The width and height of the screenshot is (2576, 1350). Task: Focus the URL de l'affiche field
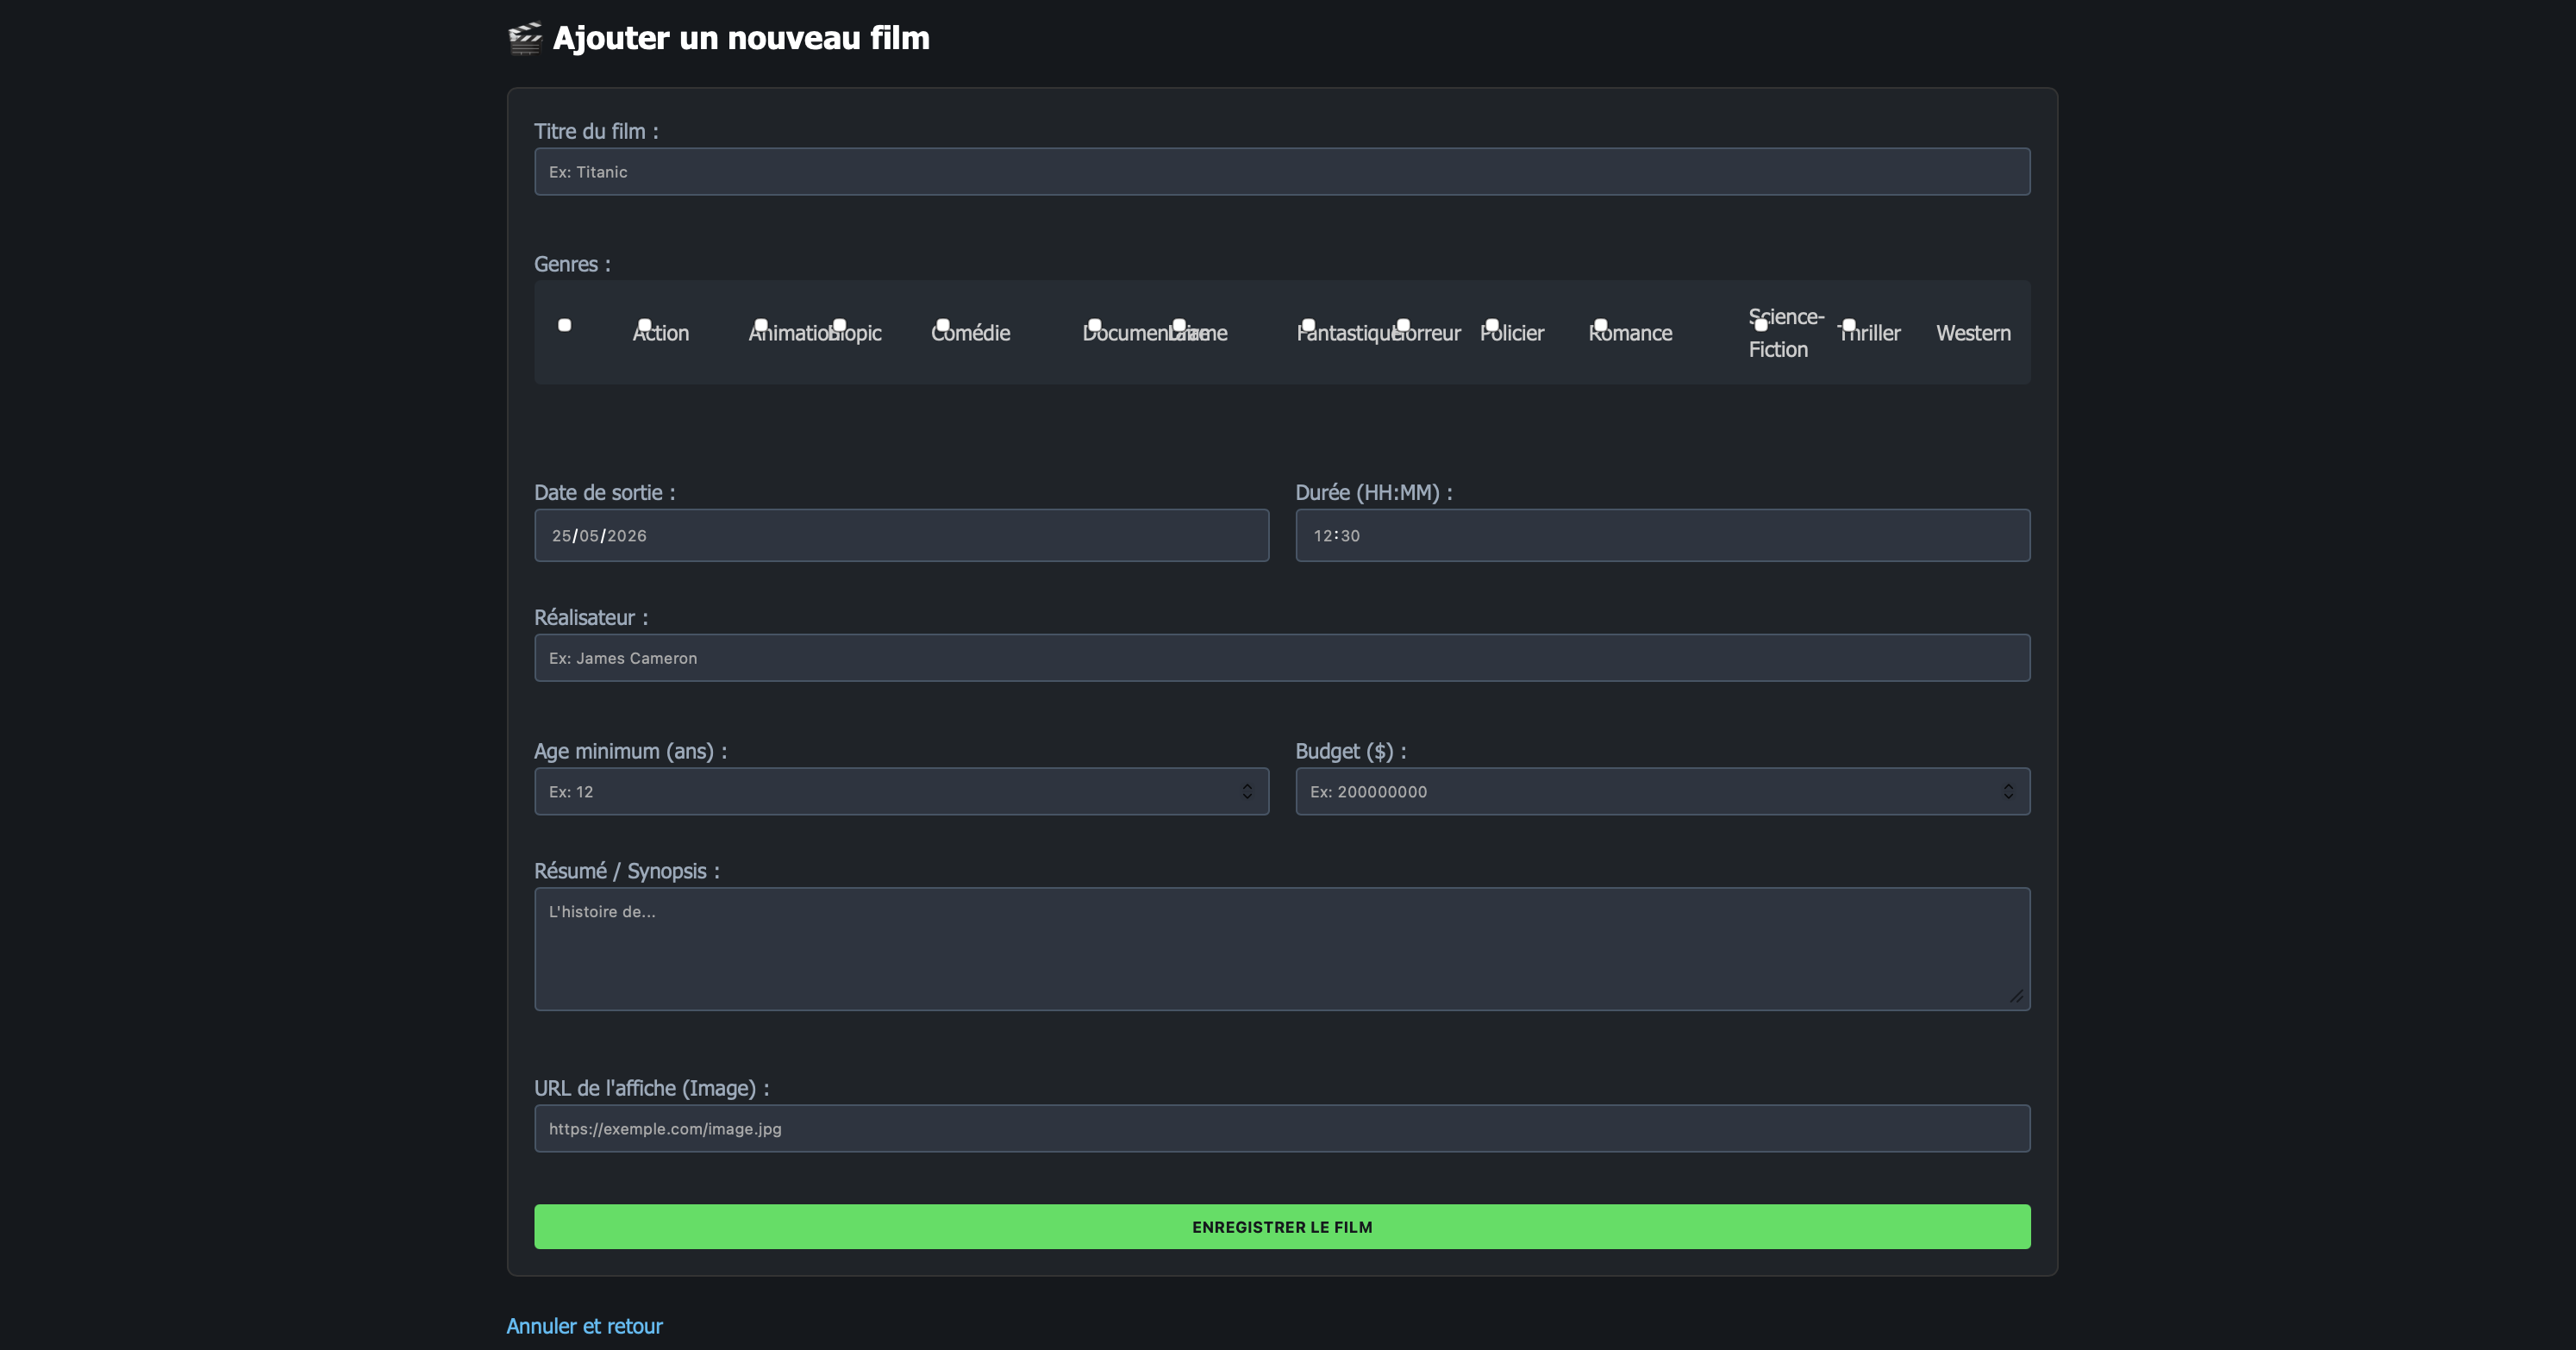coord(1282,1129)
